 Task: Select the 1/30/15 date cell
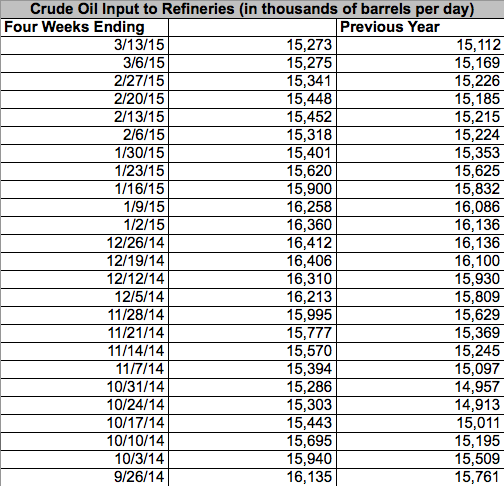[x=85, y=153]
